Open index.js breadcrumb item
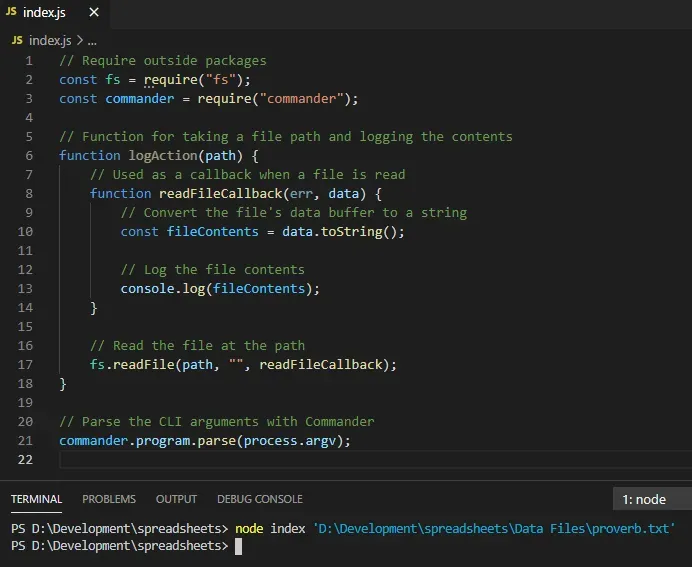 pos(50,41)
